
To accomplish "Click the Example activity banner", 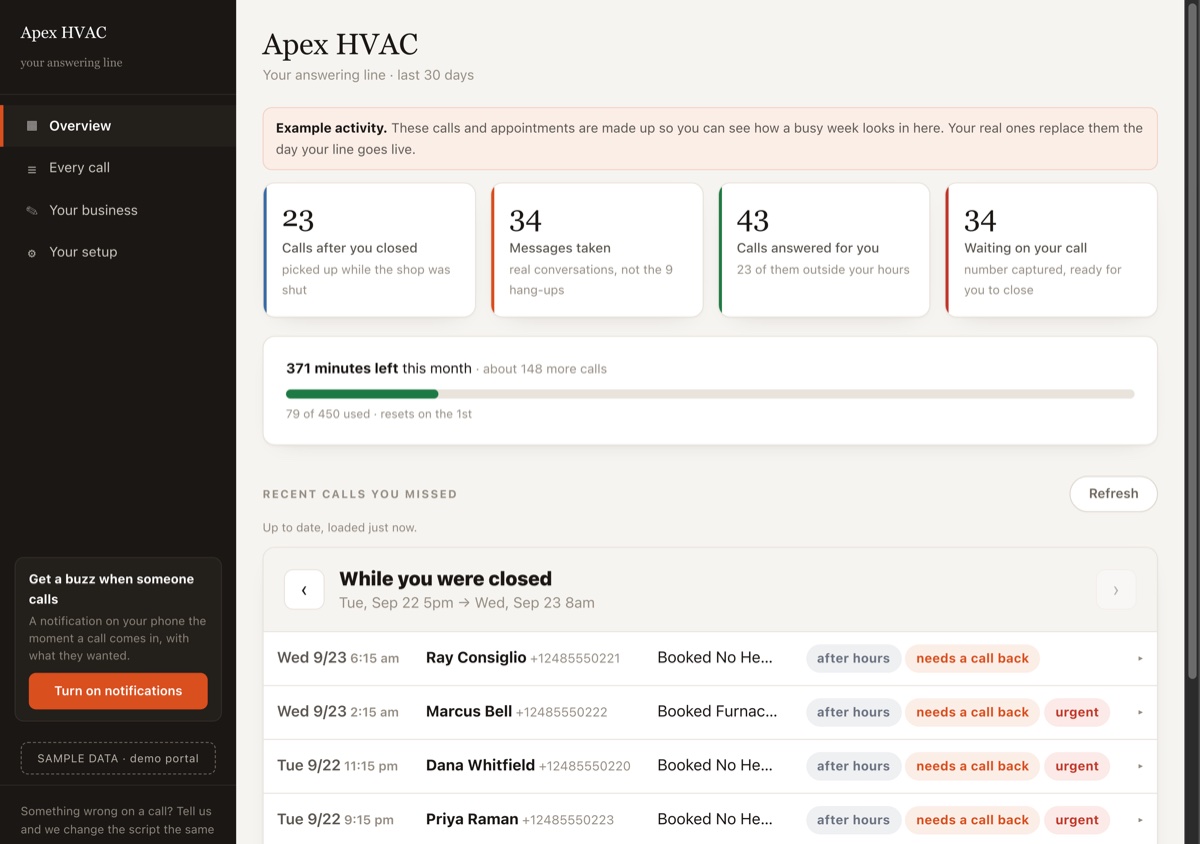I will pos(710,139).
